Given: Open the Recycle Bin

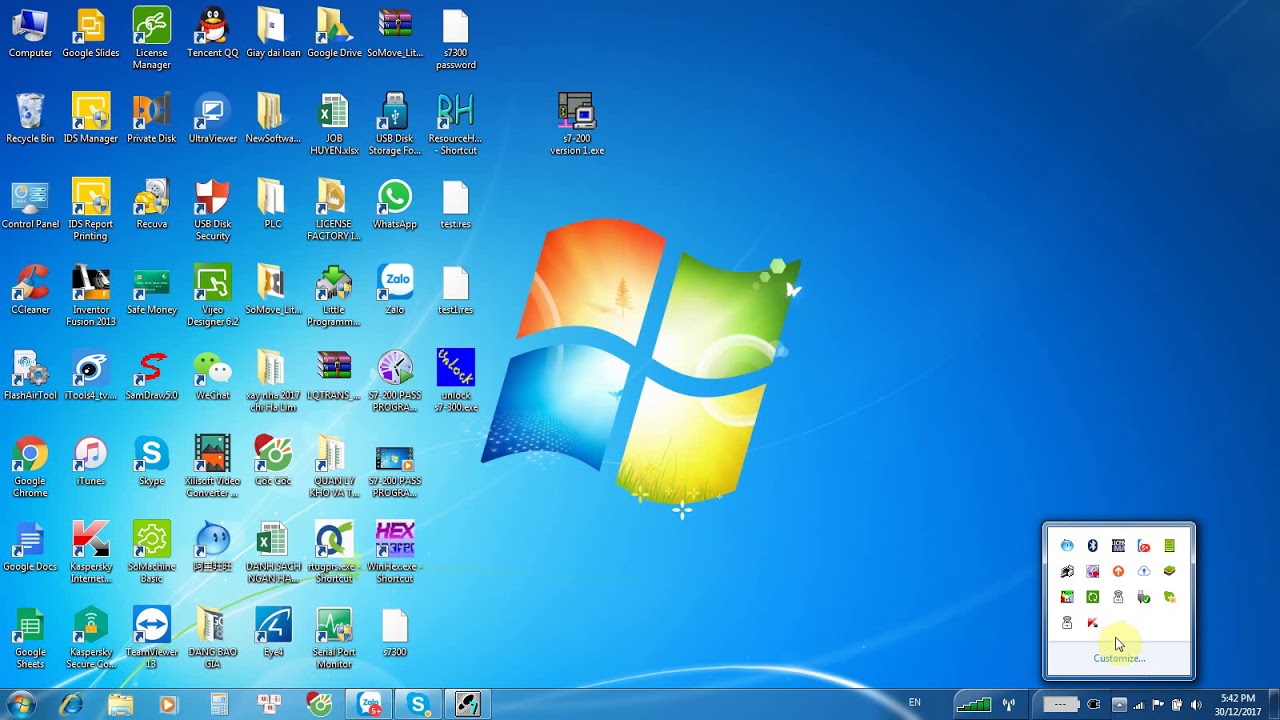Looking at the screenshot, I should pos(30,119).
